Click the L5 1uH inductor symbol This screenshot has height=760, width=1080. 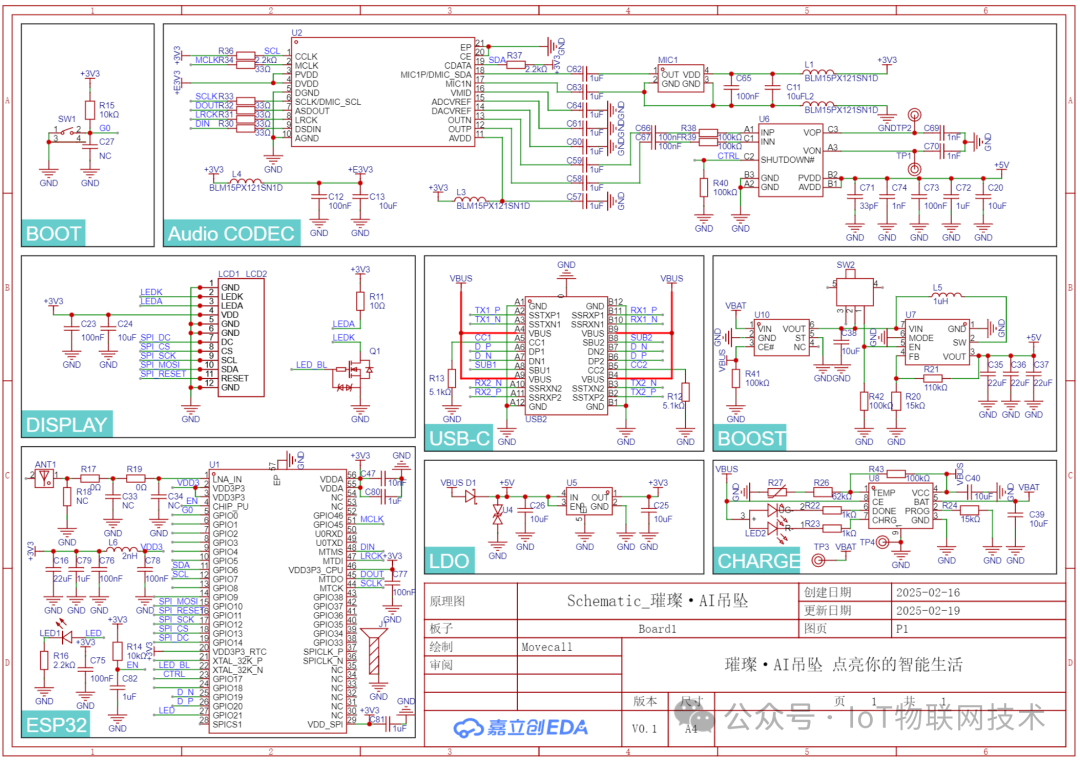(946, 297)
